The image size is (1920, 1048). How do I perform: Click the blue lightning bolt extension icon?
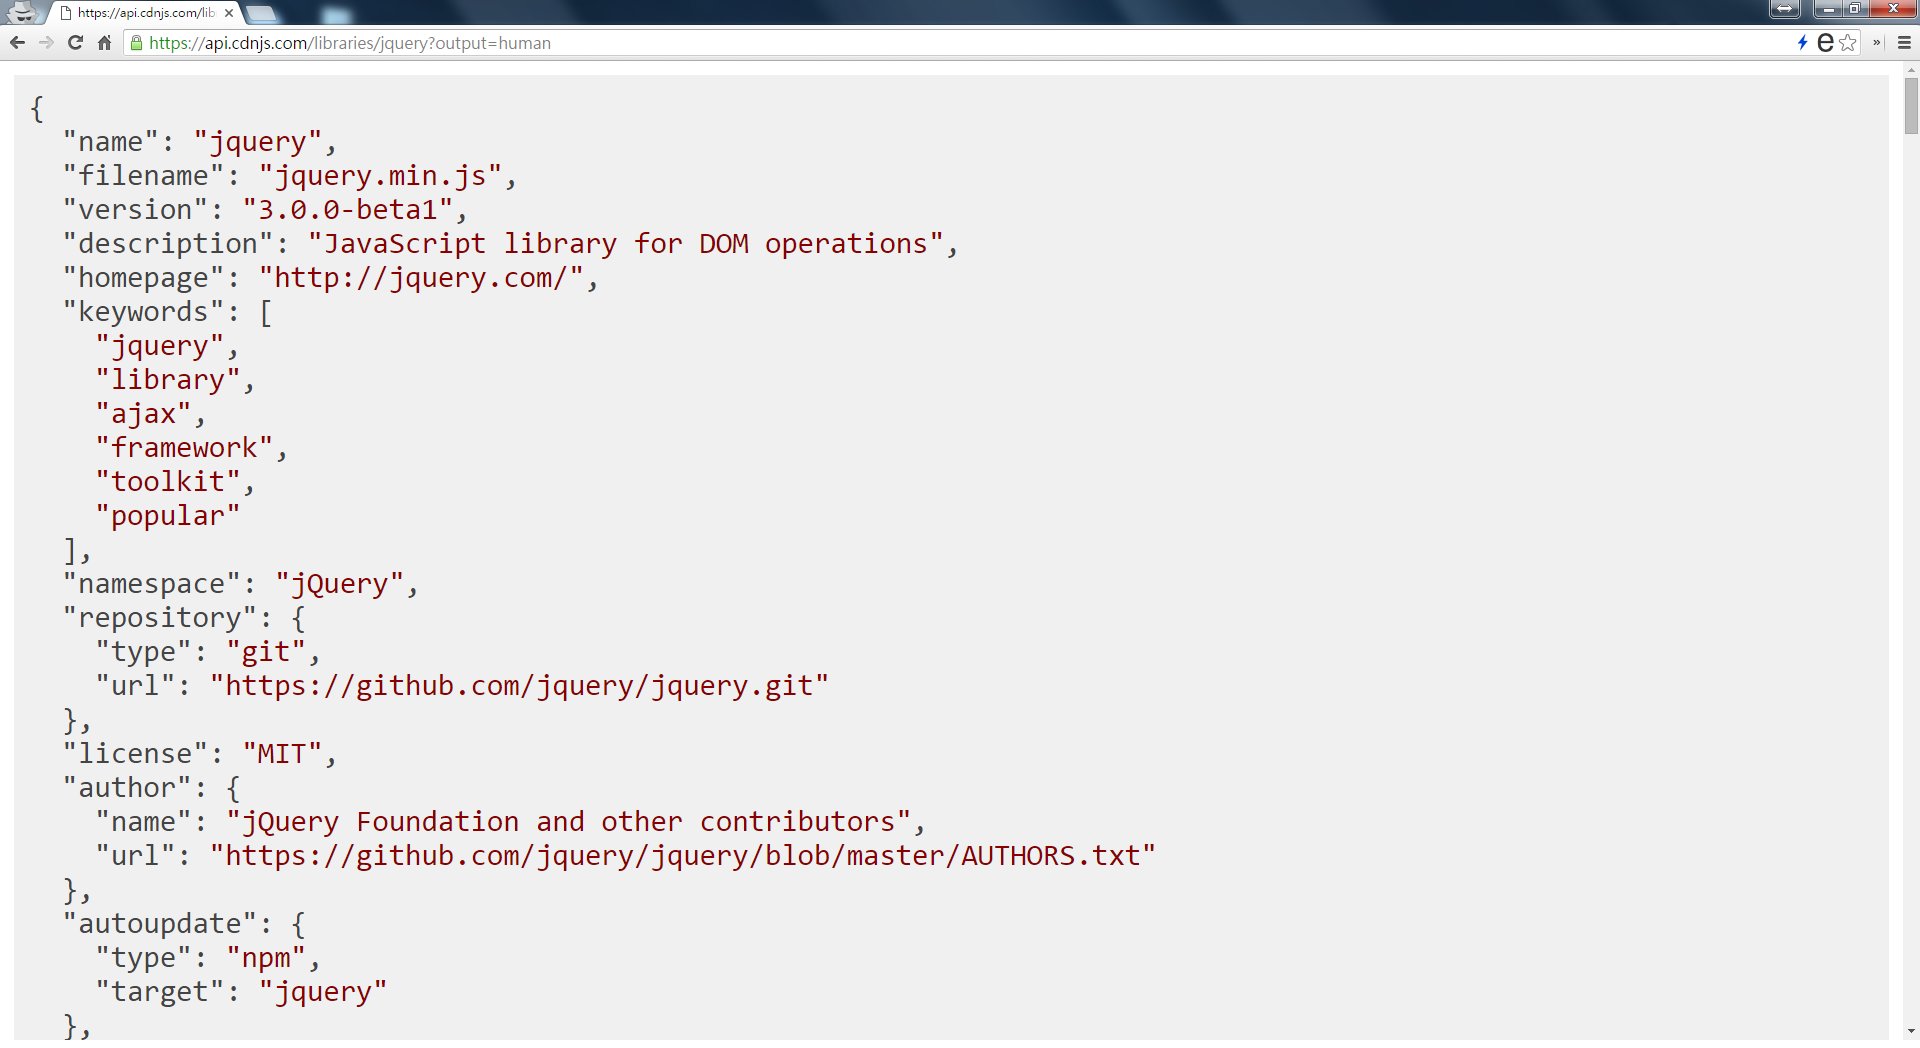(1803, 43)
